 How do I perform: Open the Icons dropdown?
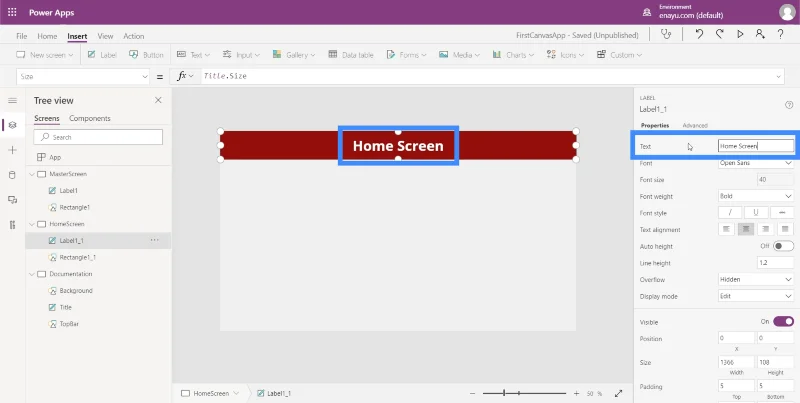566,55
